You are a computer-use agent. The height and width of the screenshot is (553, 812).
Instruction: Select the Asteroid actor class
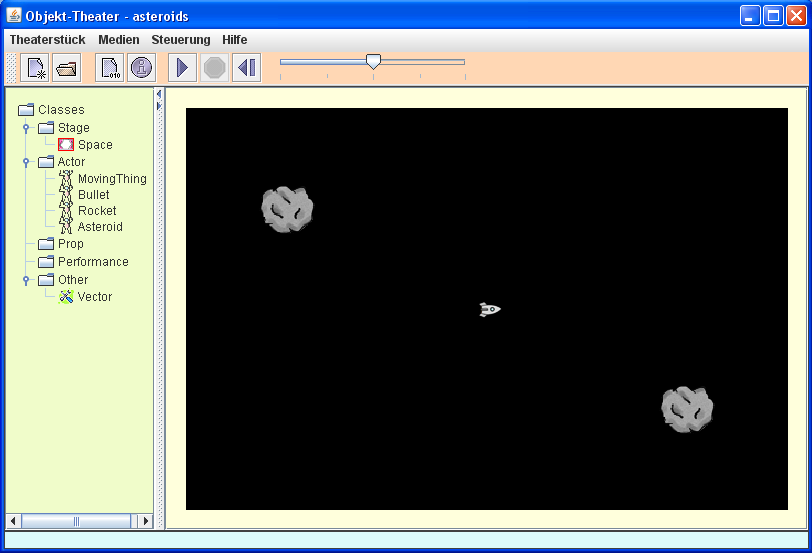(100, 227)
